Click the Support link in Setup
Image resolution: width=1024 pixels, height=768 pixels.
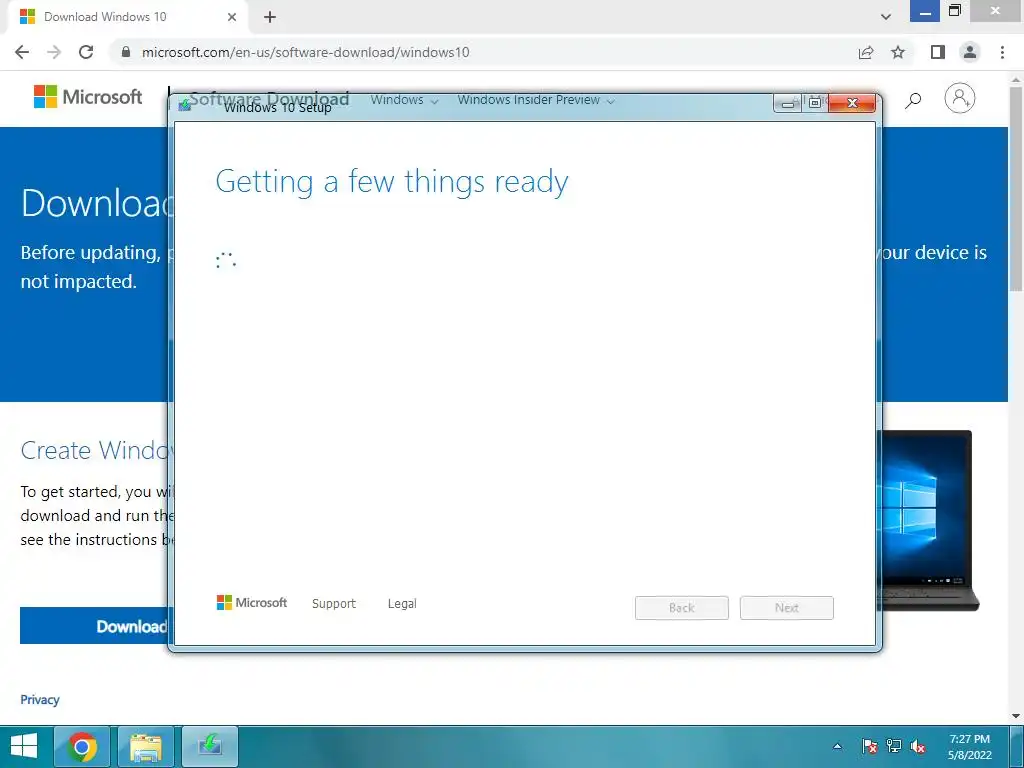[x=334, y=603]
